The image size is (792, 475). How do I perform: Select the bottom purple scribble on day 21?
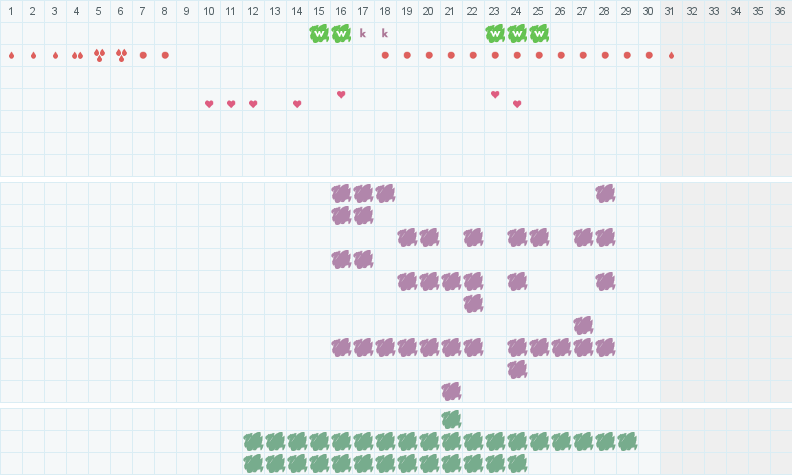click(x=451, y=391)
